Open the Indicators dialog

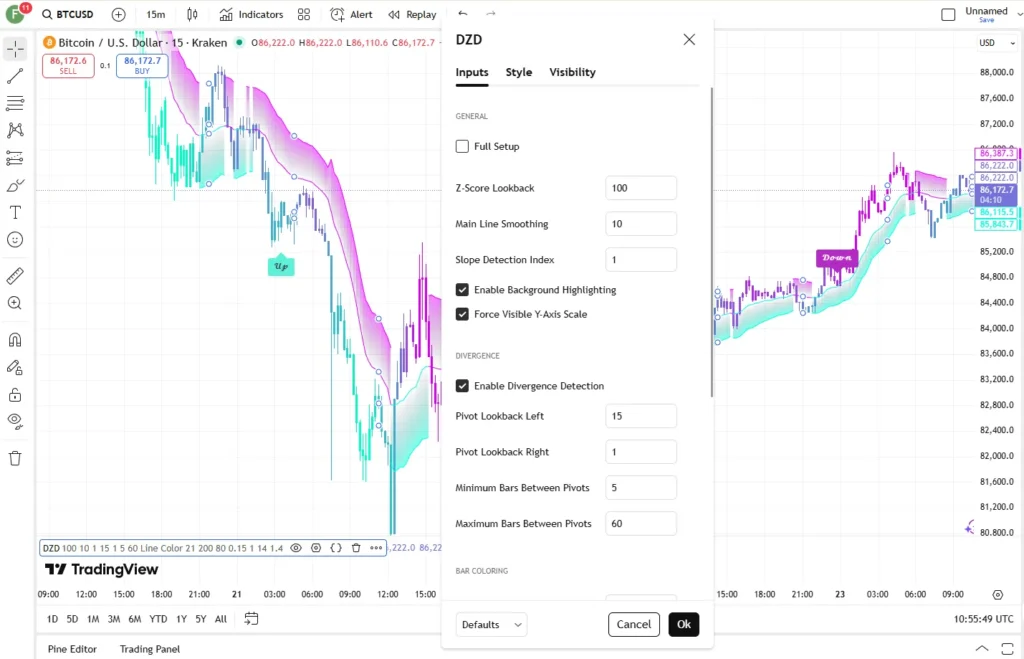click(x=251, y=14)
